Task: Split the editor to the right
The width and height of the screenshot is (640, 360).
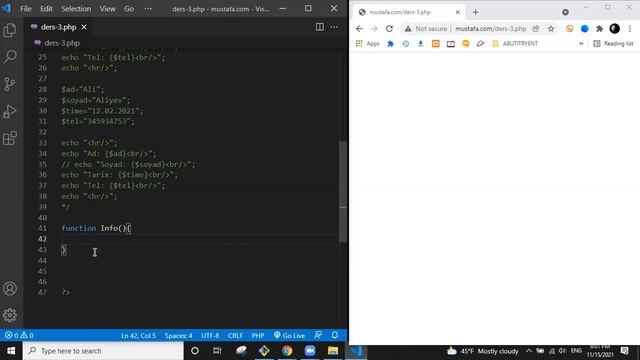Action: [x=320, y=27]
